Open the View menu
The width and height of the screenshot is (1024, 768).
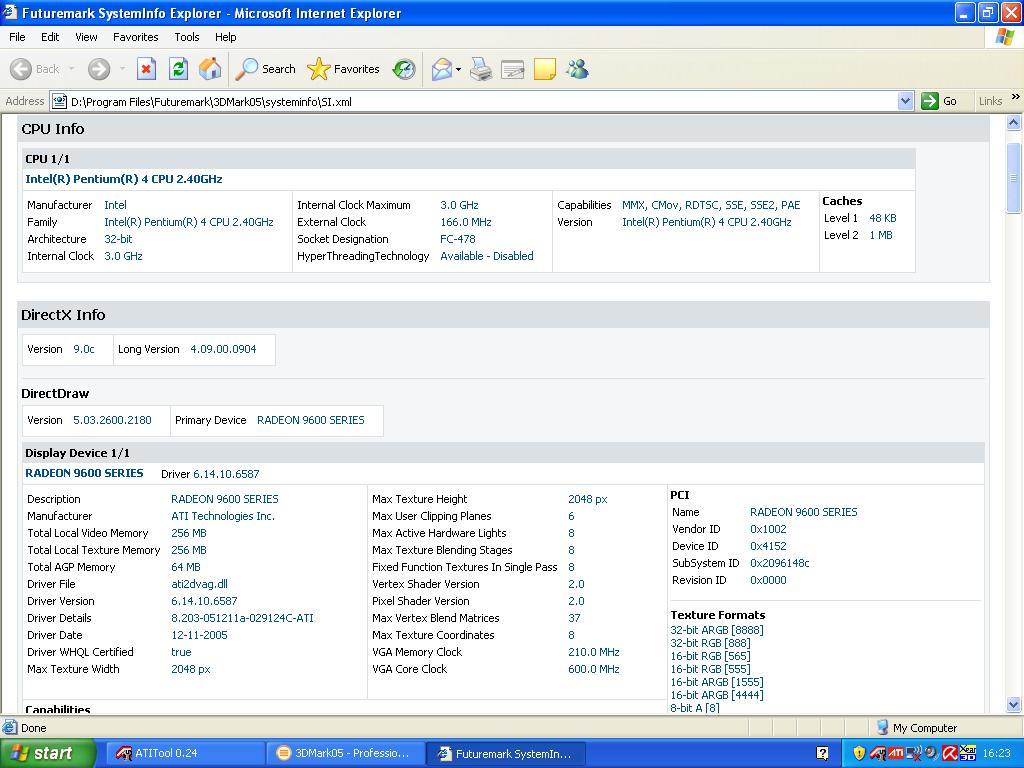(86, 37)
